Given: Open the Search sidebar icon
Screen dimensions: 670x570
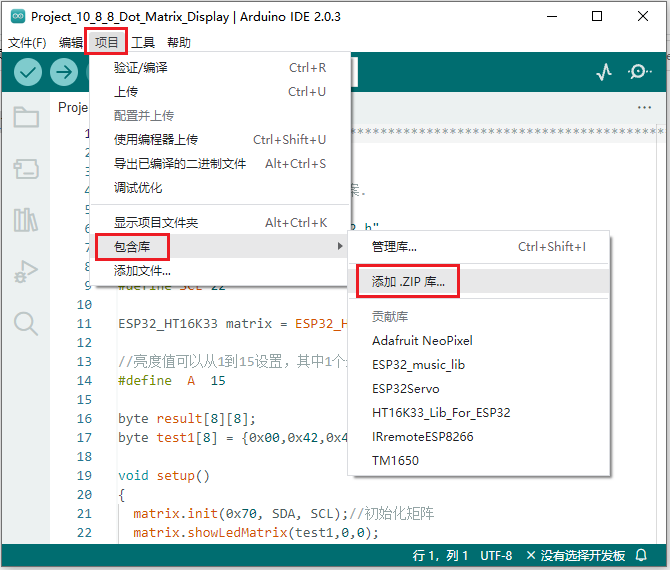Looking at the screenshot, I should click(26, 323).
